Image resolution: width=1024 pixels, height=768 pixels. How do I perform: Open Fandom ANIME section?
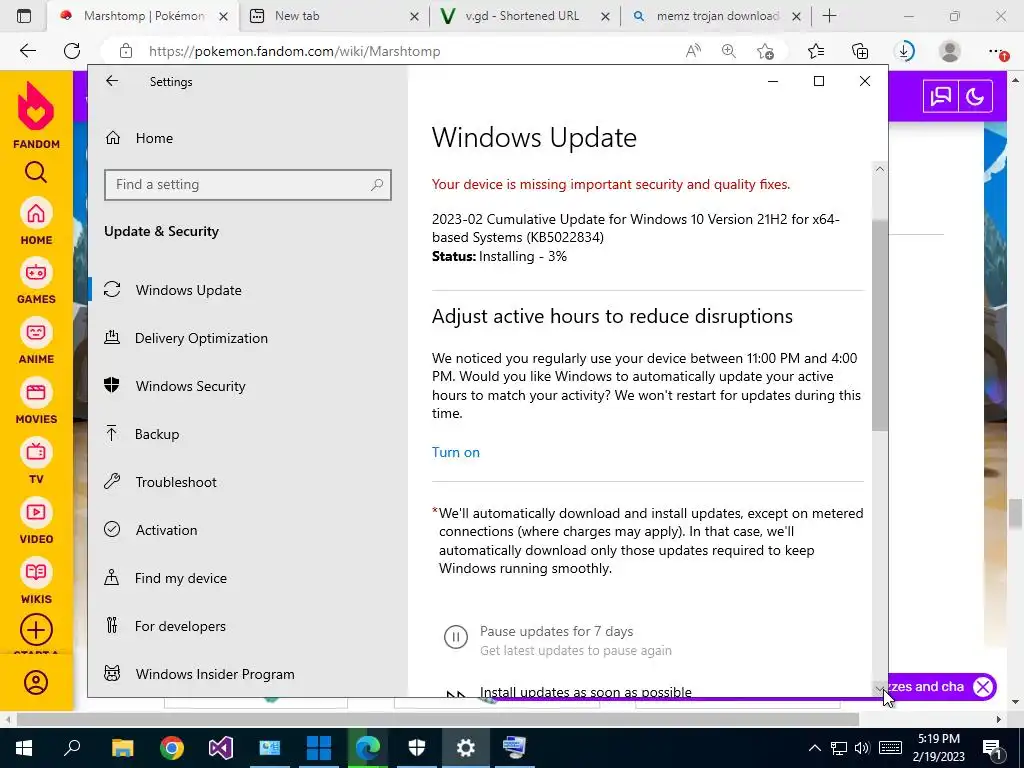pos(36,341)
